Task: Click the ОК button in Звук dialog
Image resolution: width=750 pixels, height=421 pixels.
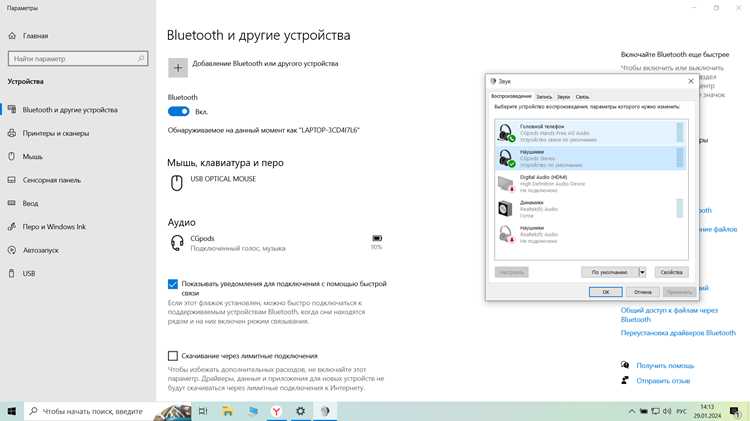Action: click(606, 292)
